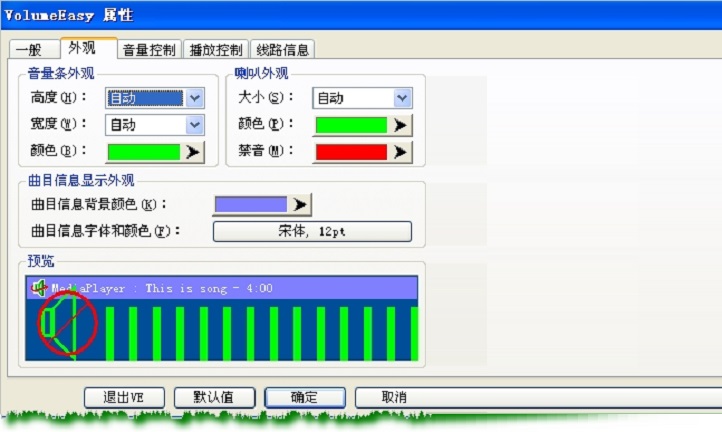The width and height of the screenshot is (722, 432).
Task: Click the 退出VE button
Action: [x=123, y=397]
